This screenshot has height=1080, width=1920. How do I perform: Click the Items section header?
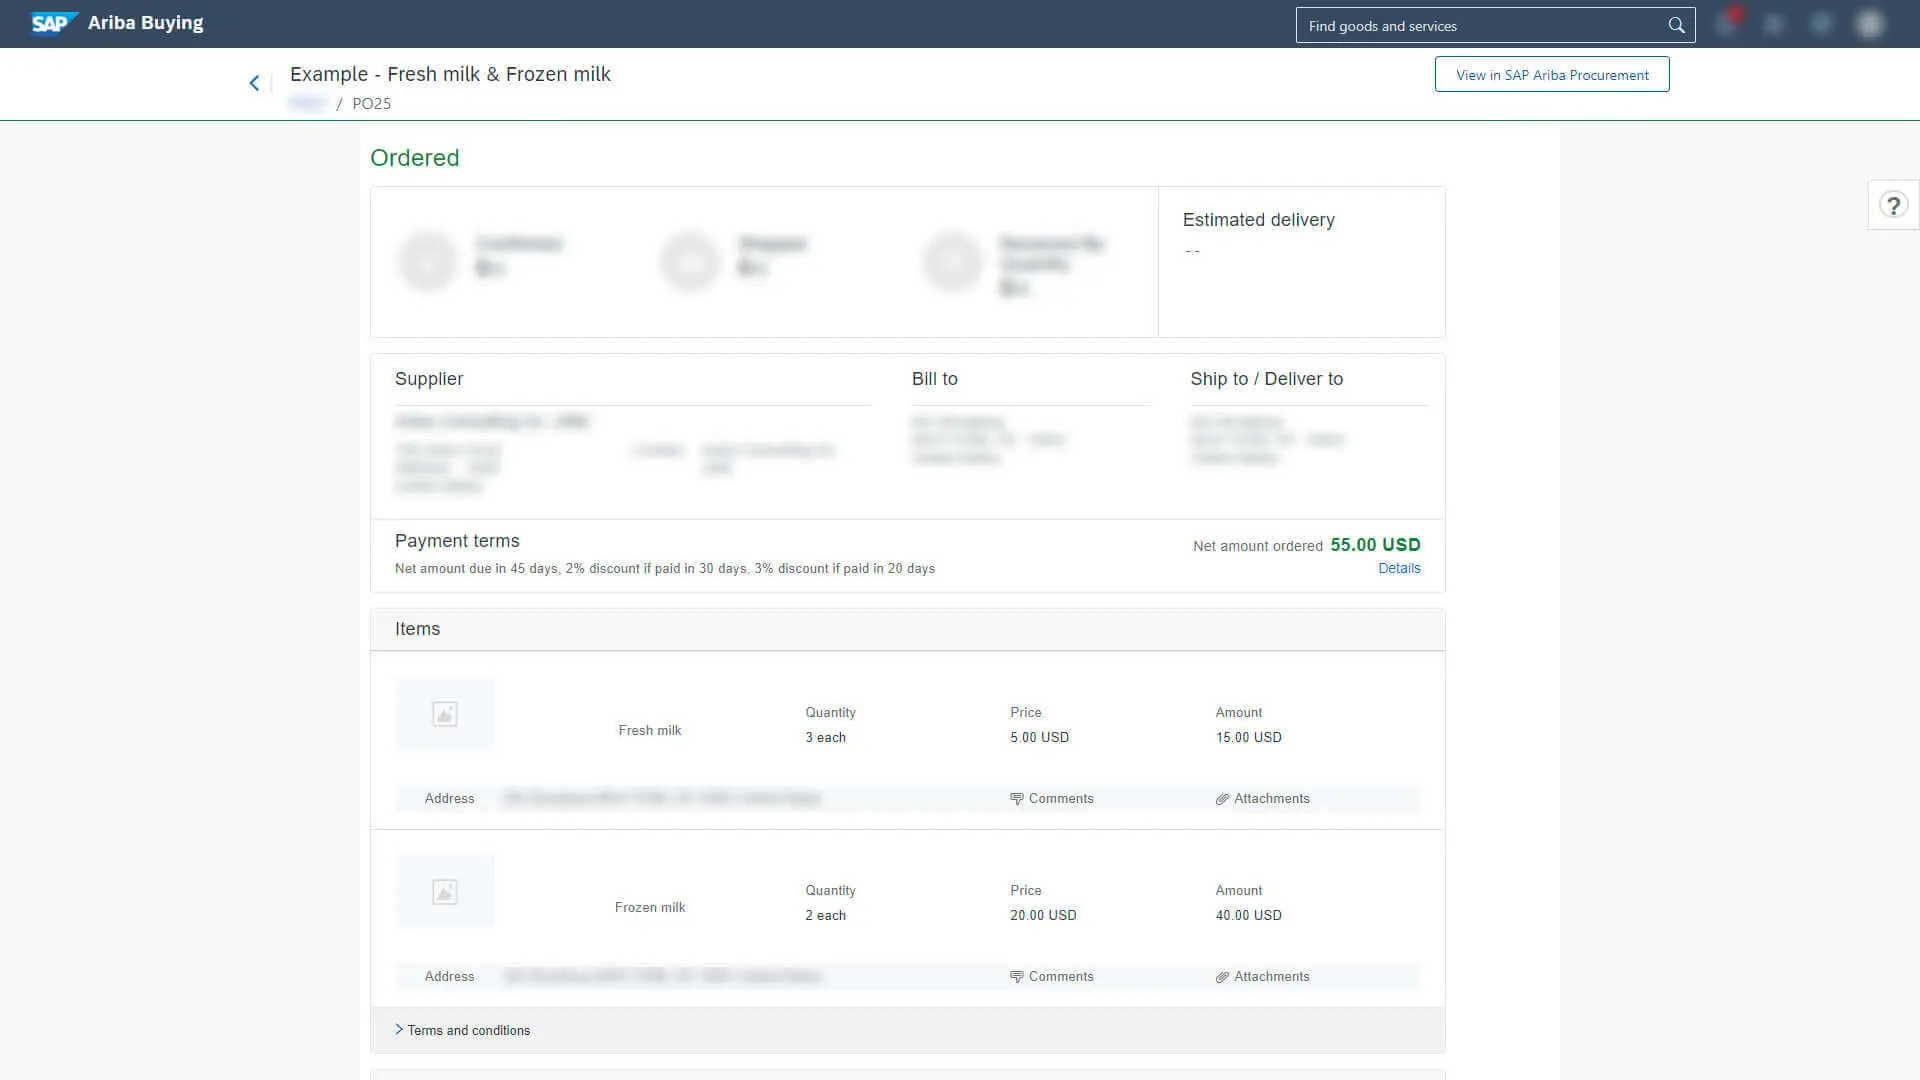point(908,629)
